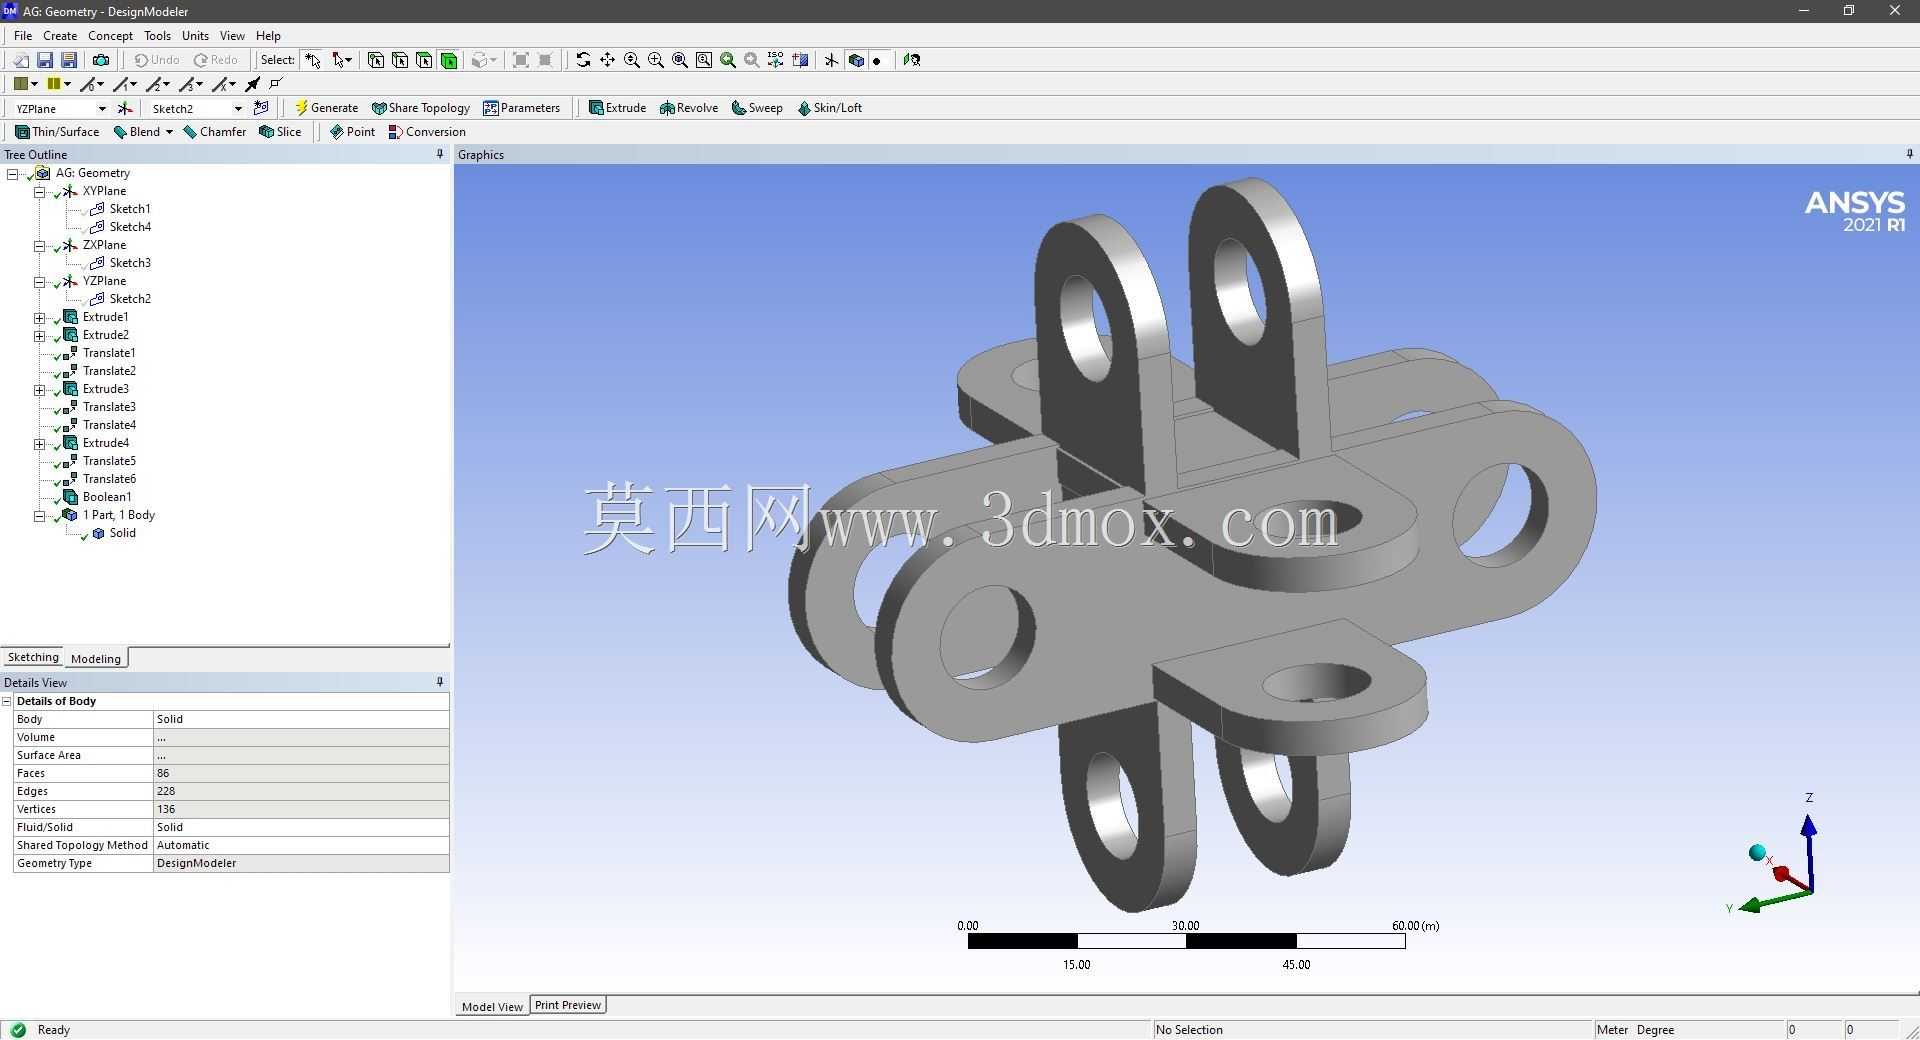This screenshot has height=1040, width=1920.
Task: Click the Extrude feature button
Action: click(x=617, y=108)
